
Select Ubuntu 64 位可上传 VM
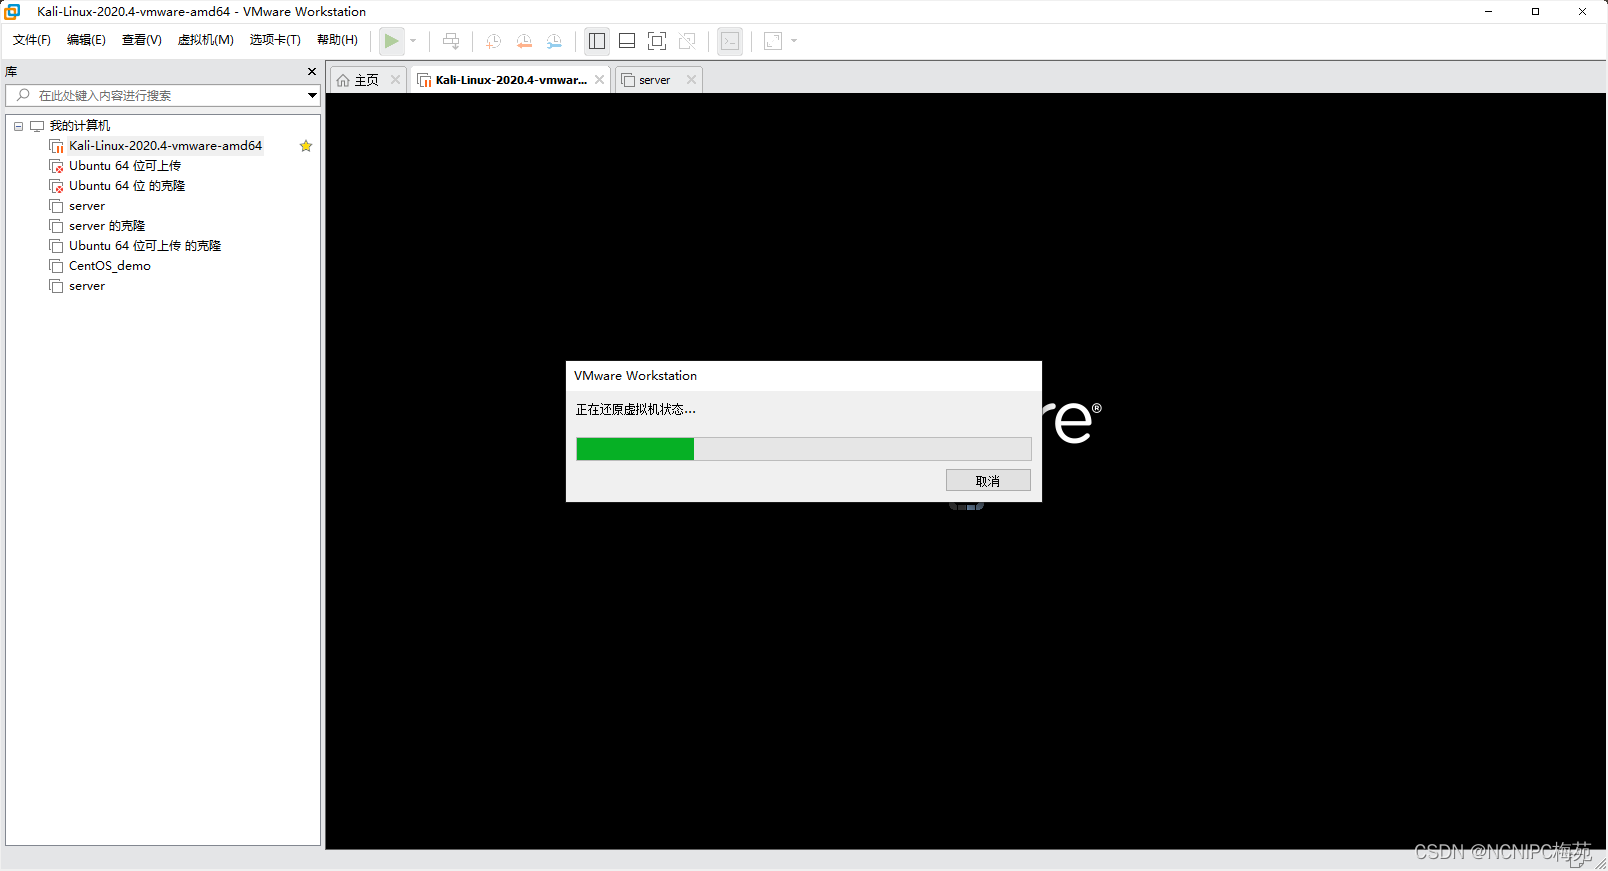coord(125,166)
